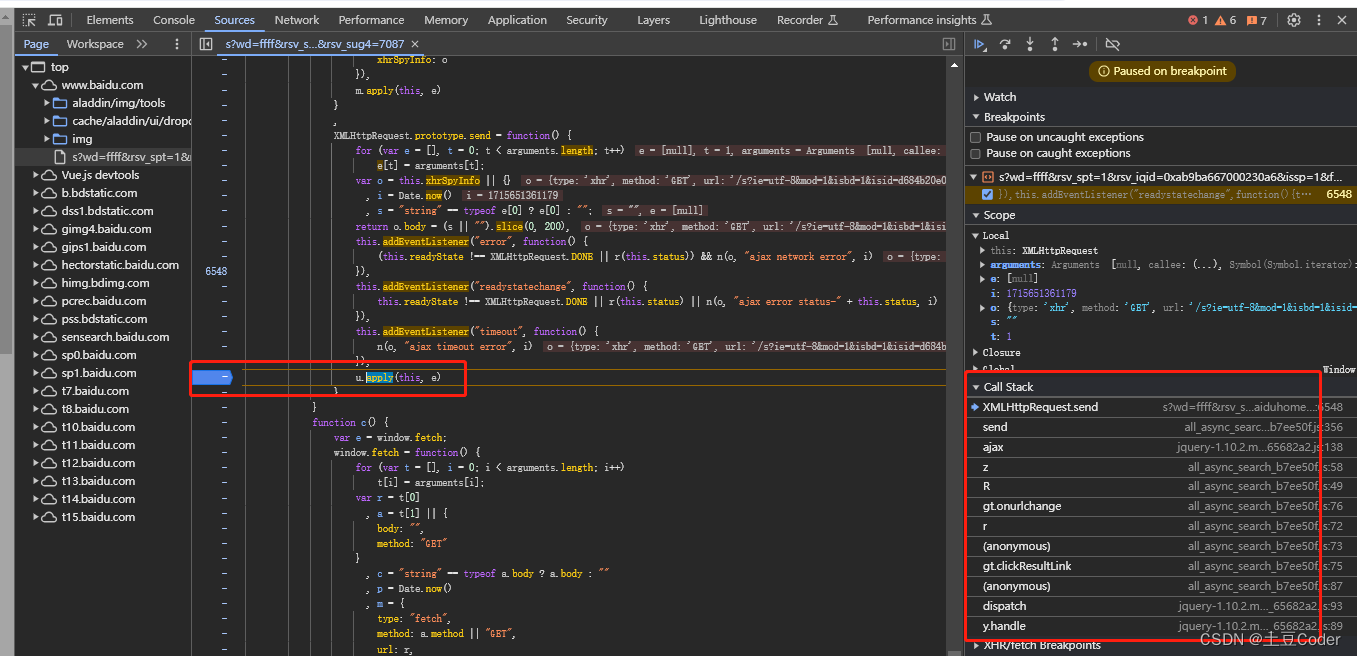The height and width of the screenshot is (656, 1357).
Task: Click the inspect element picker icon
Action: 29,20
